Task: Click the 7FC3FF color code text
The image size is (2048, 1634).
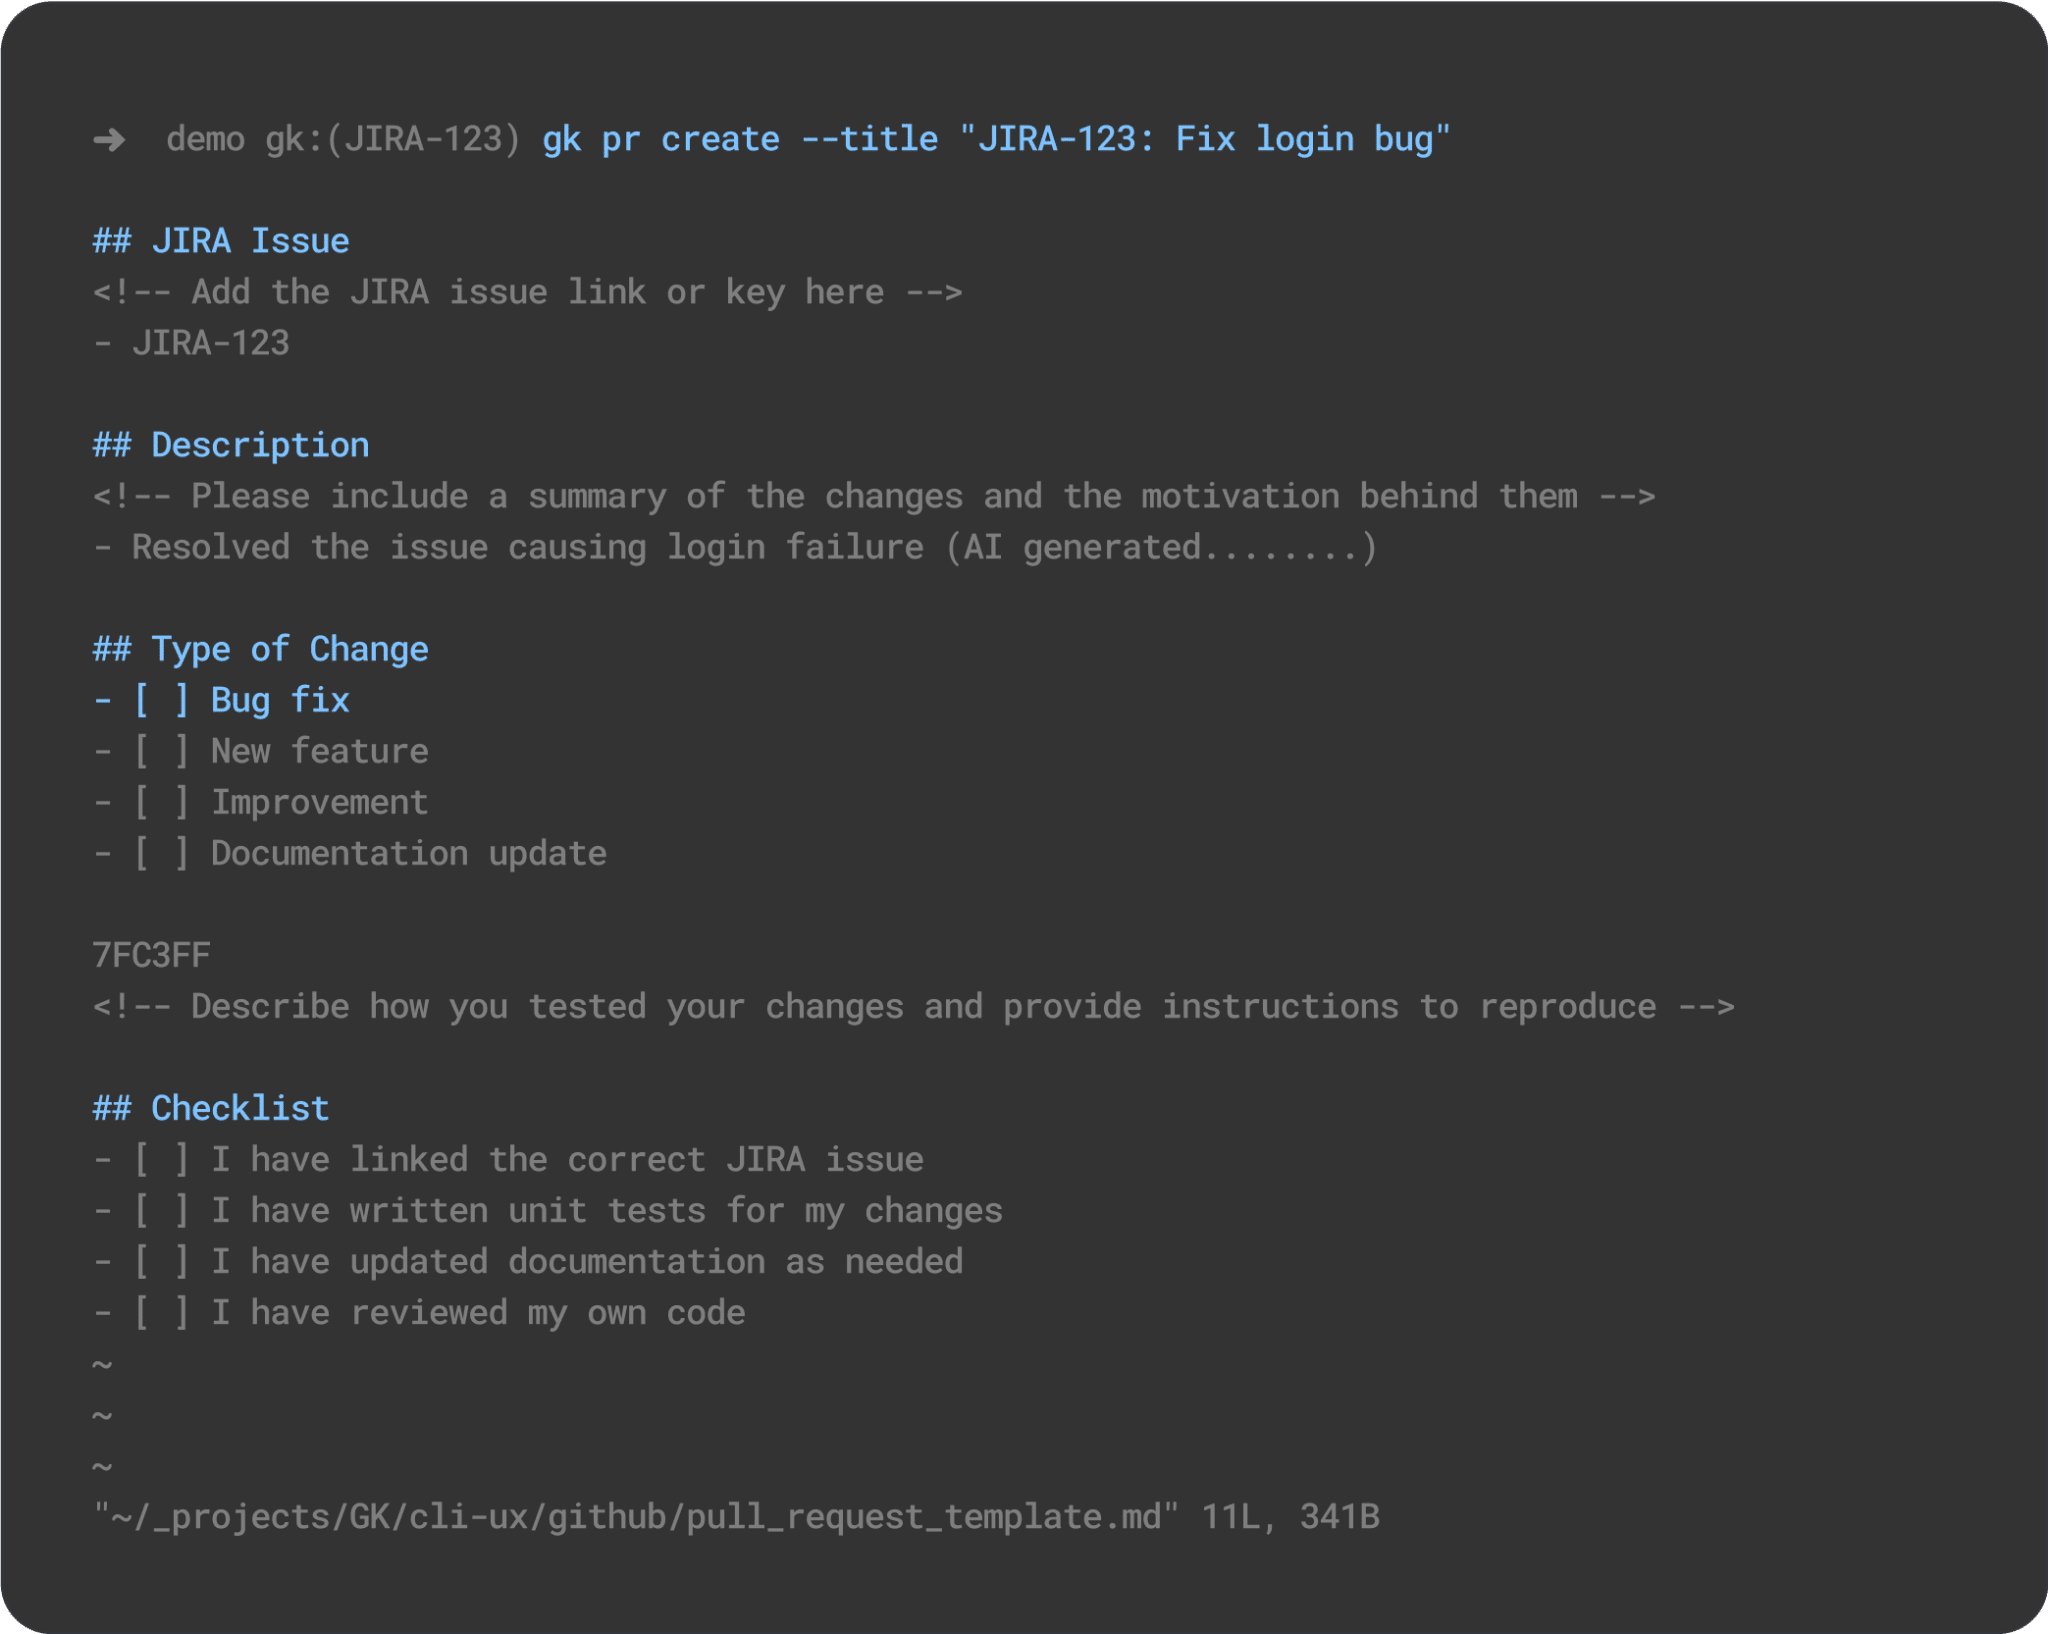Action: coord(151,956)
